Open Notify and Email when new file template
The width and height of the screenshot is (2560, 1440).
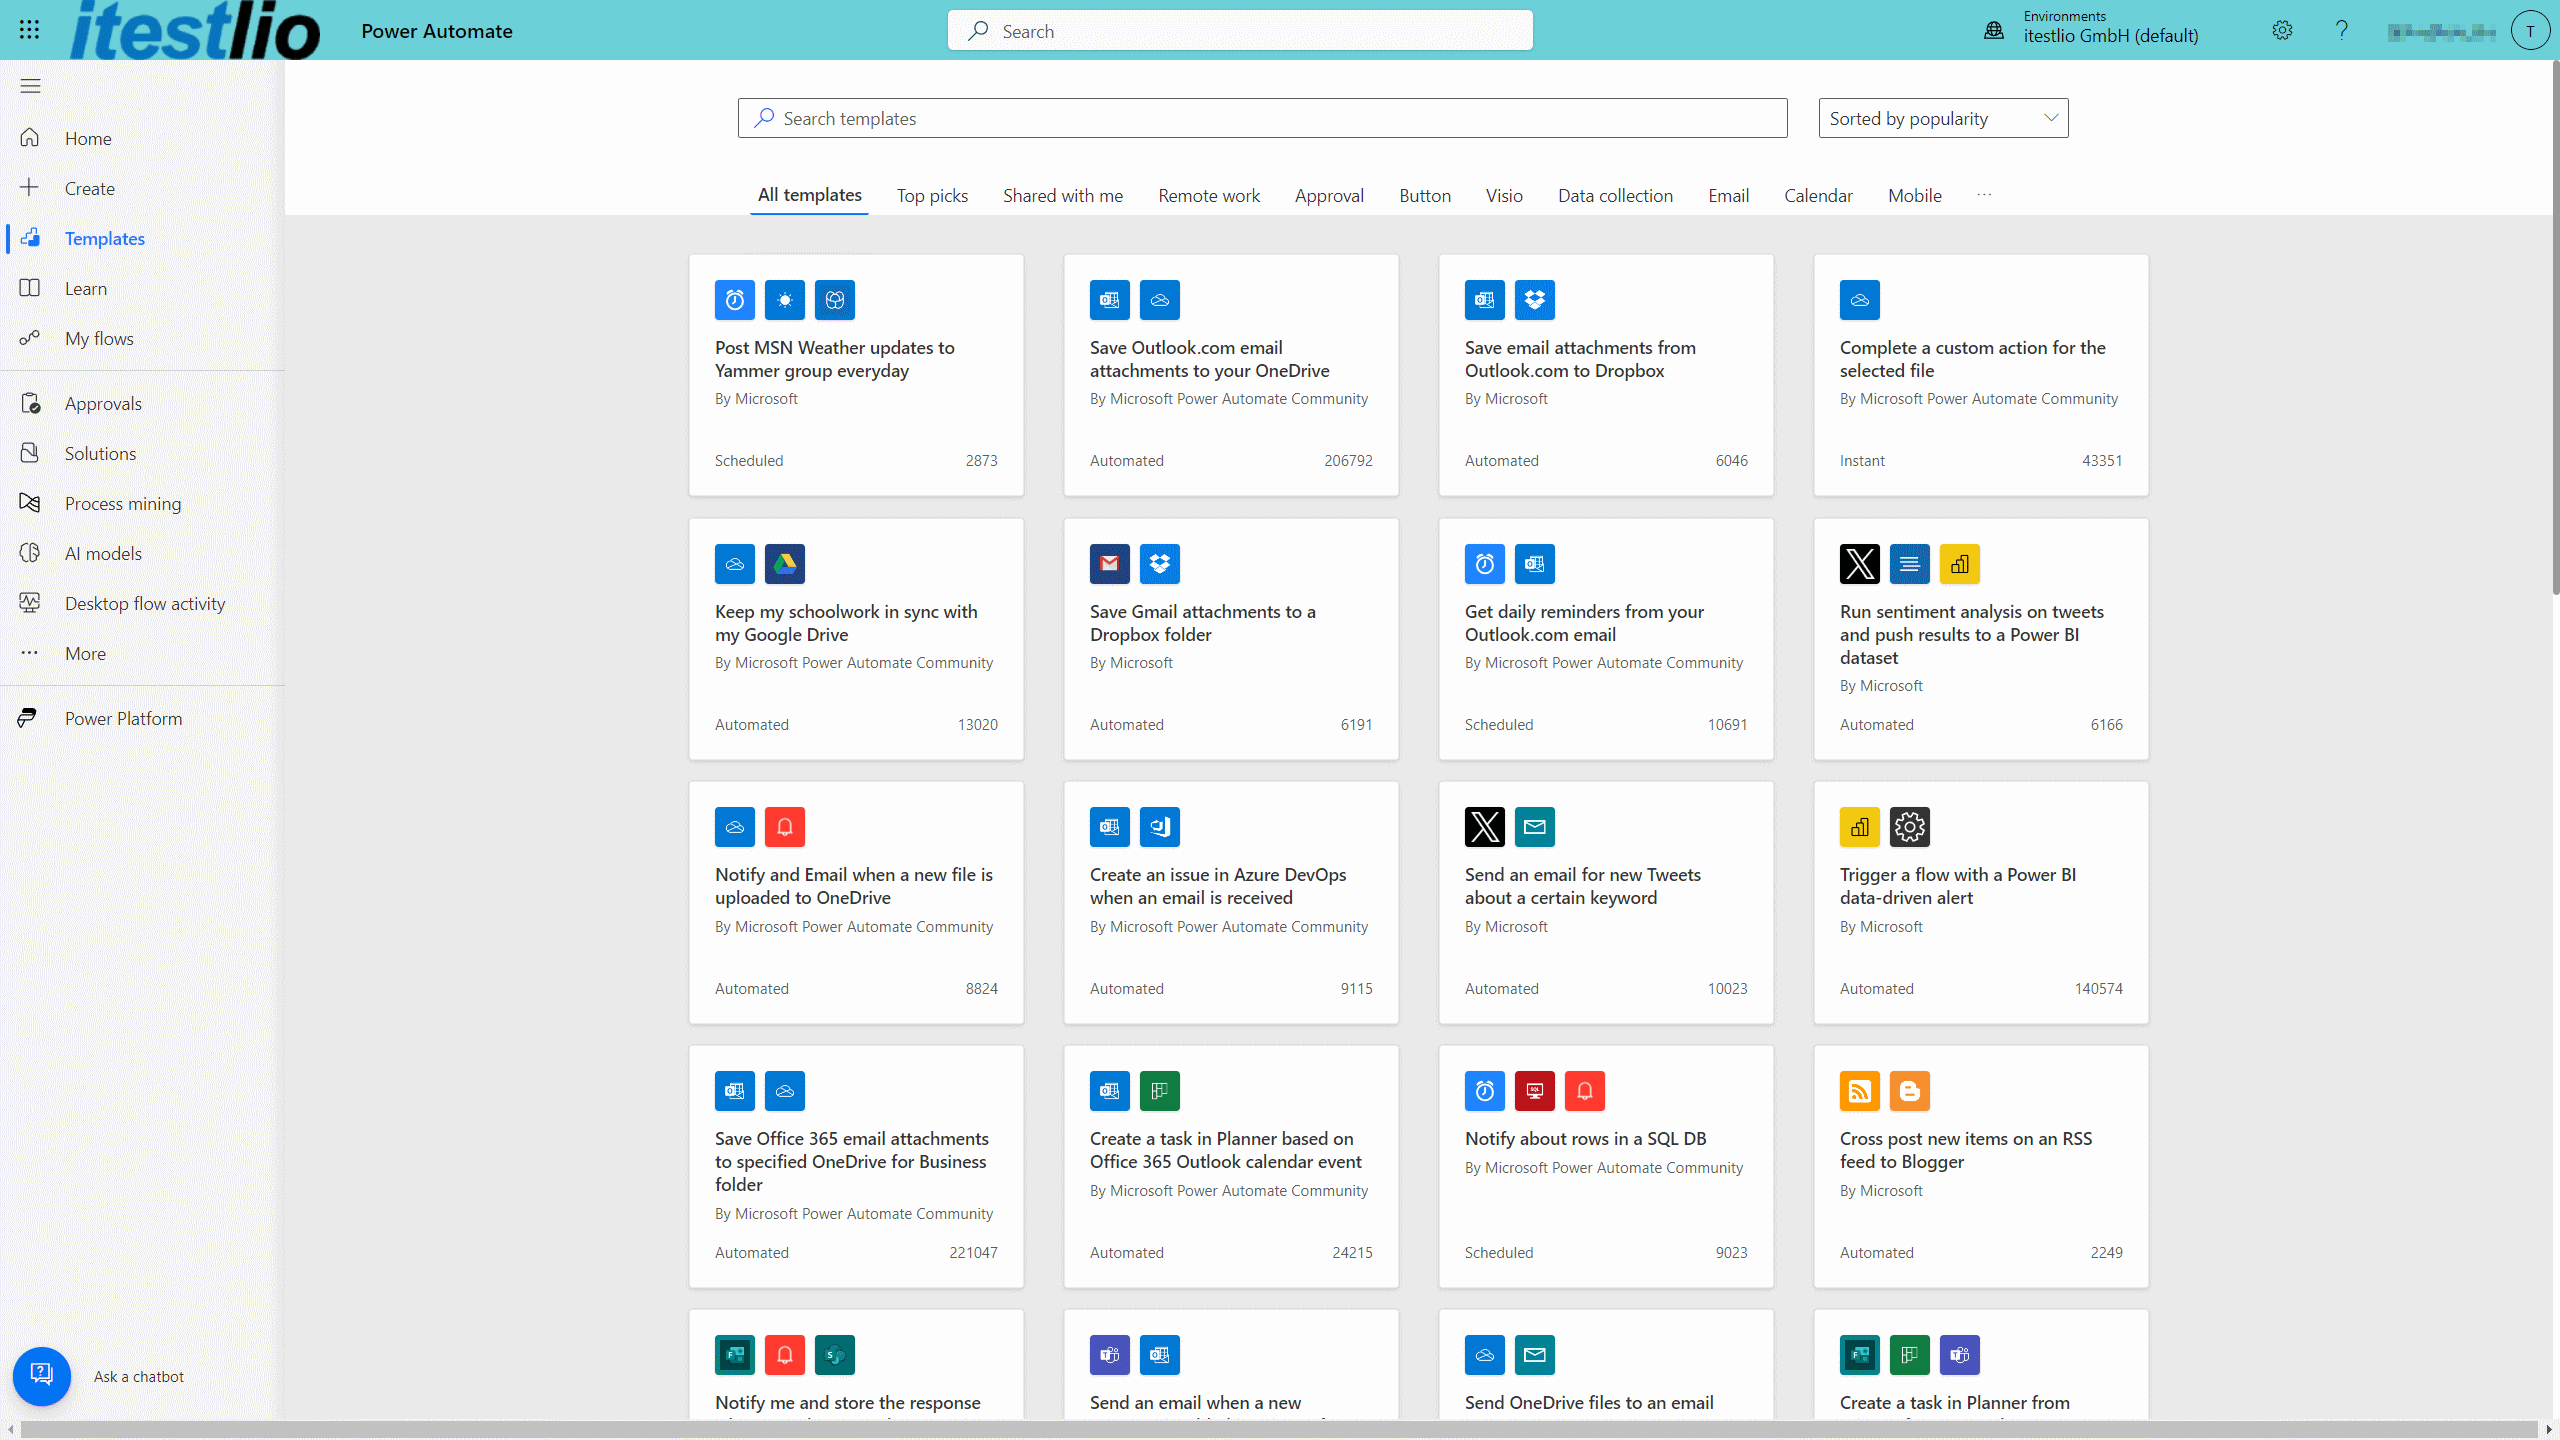(x=856, y=902)
